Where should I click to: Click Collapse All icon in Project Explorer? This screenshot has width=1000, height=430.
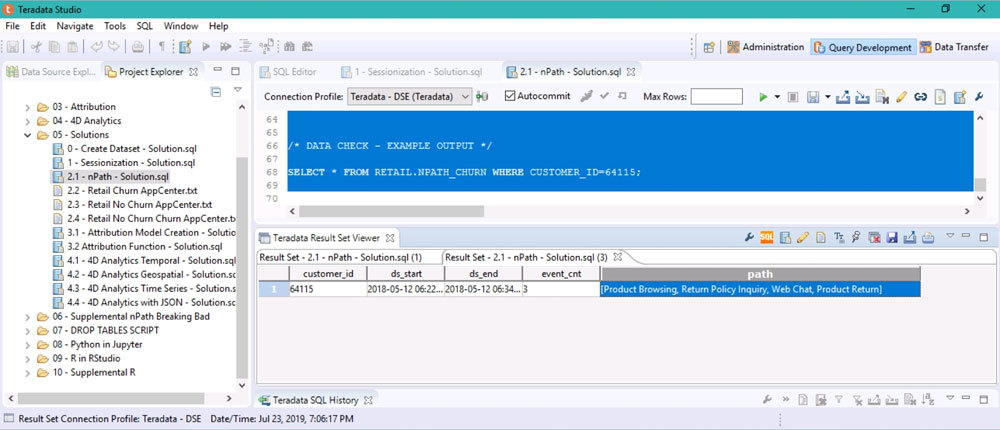(x=216, y=92)
